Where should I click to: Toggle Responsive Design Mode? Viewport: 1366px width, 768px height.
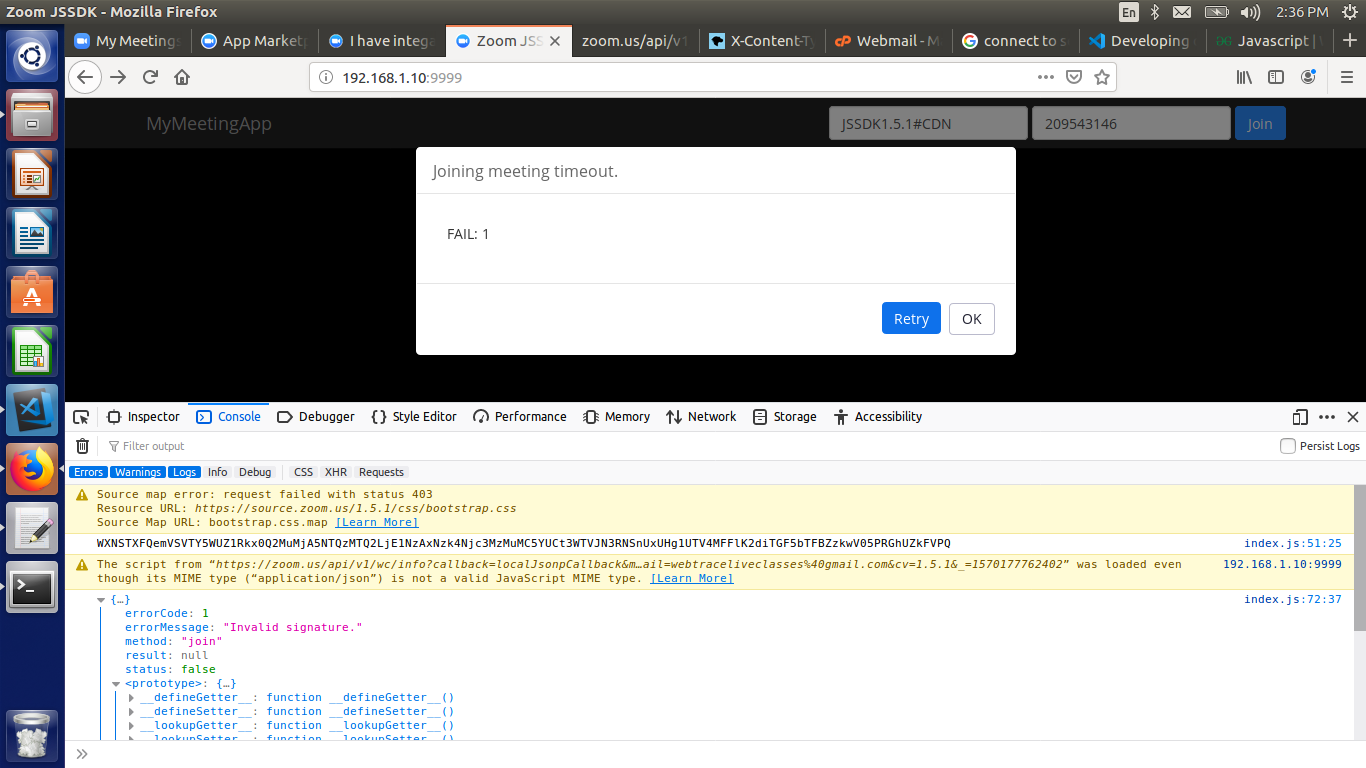tap(1300, 417)
